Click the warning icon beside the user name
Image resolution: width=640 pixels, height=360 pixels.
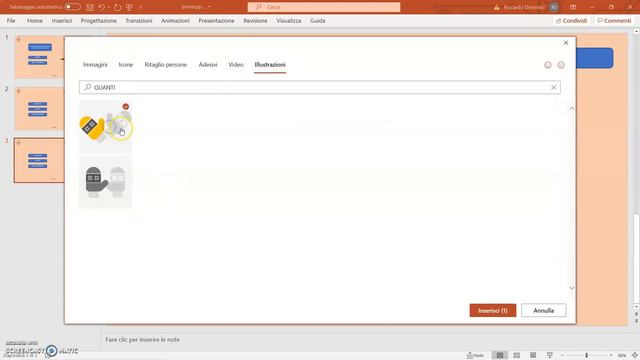click(x=496, y=7)
